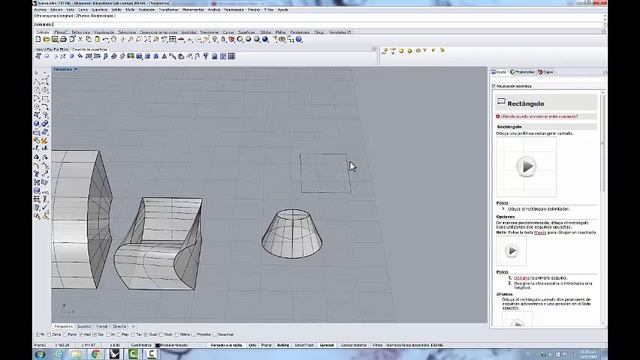The image size is (640, 360).
Task: Click the blue sphere render icon
Action: [265, 39]
